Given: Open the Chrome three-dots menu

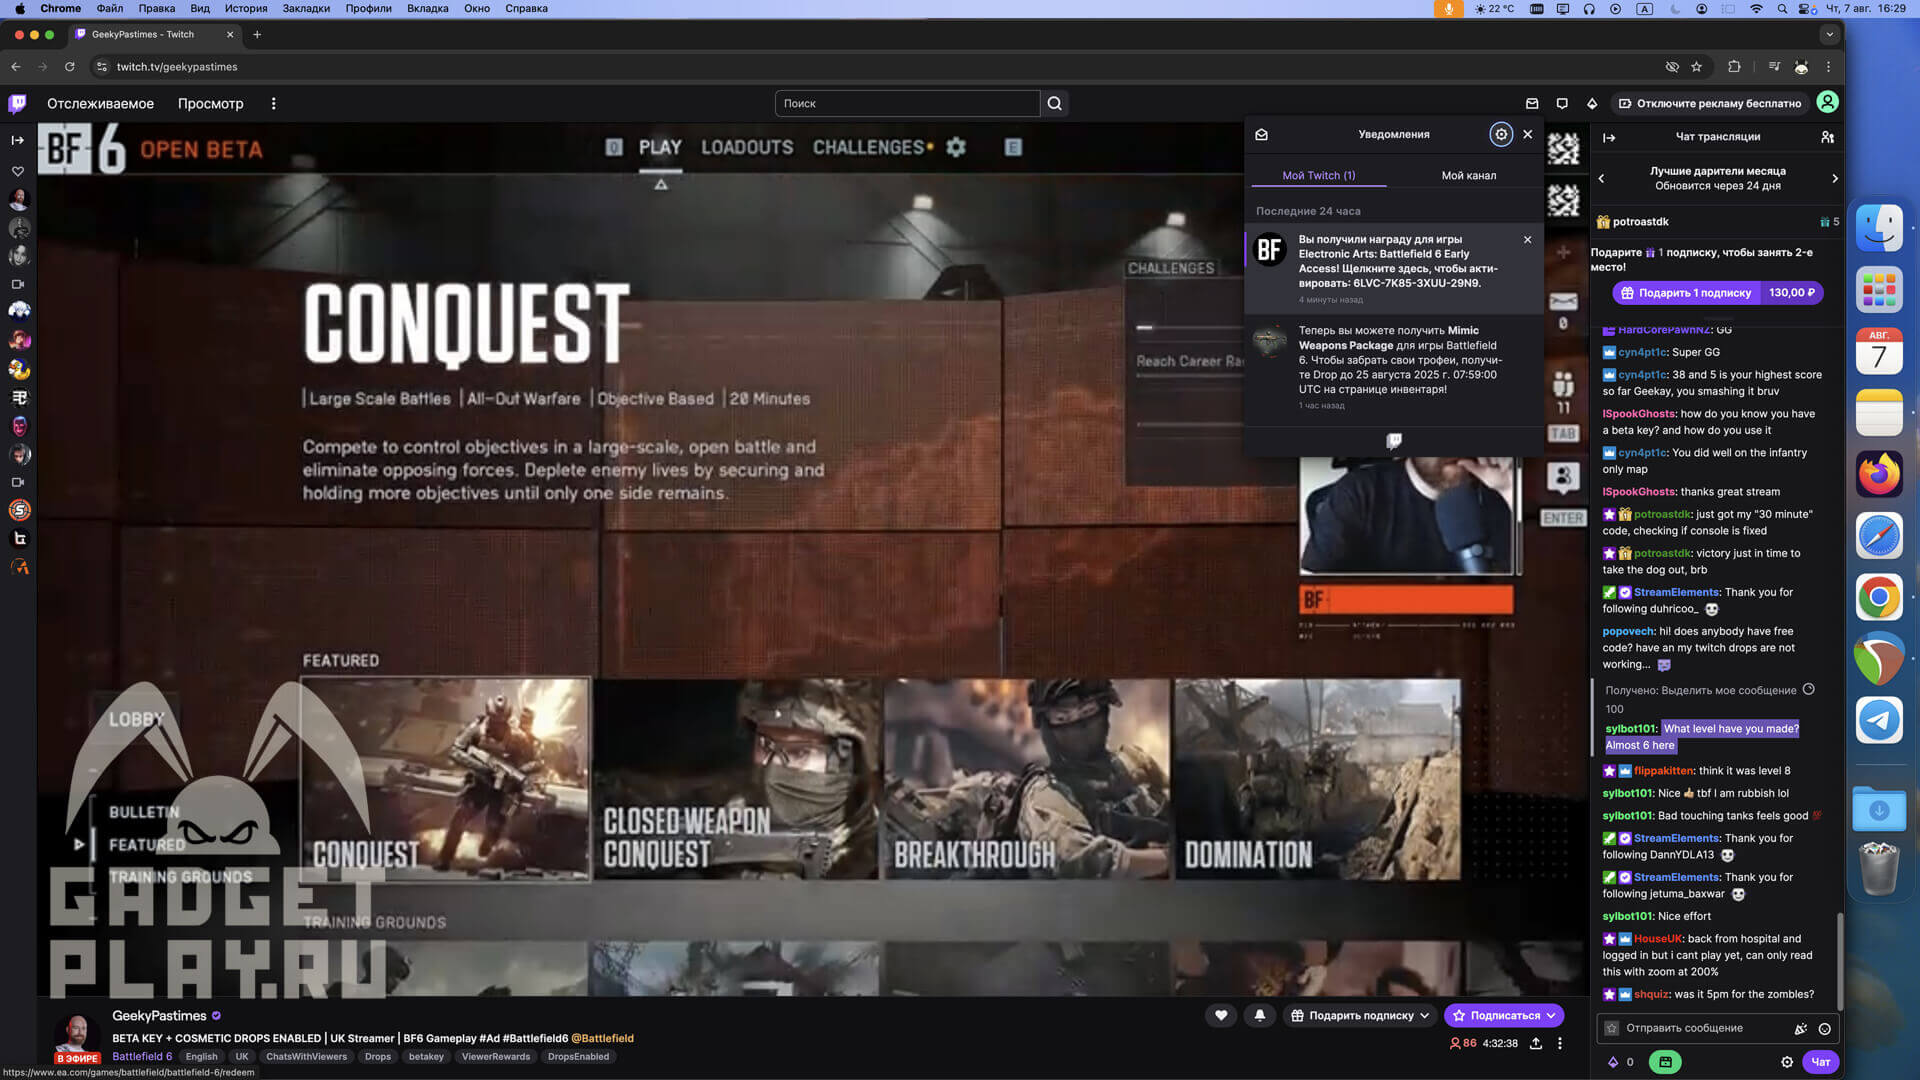Looking at the screenshot, I should (1828, 67).
